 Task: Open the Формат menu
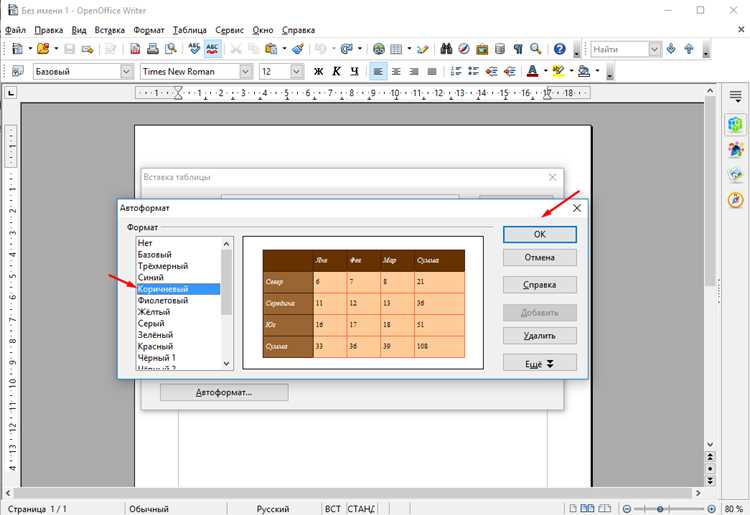click(x=149, y=30)
